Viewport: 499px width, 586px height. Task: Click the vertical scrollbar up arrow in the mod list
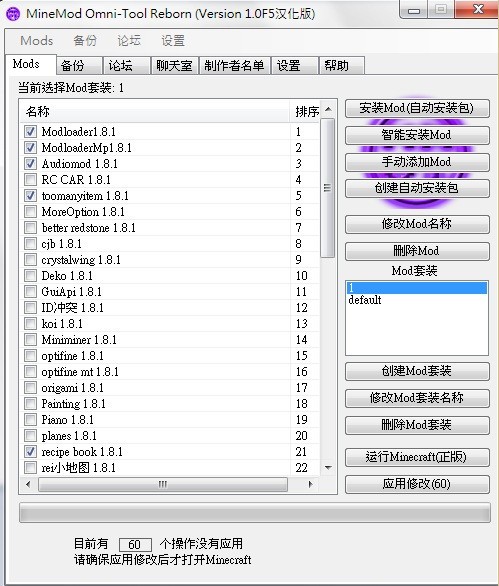[x=328, y=110]
